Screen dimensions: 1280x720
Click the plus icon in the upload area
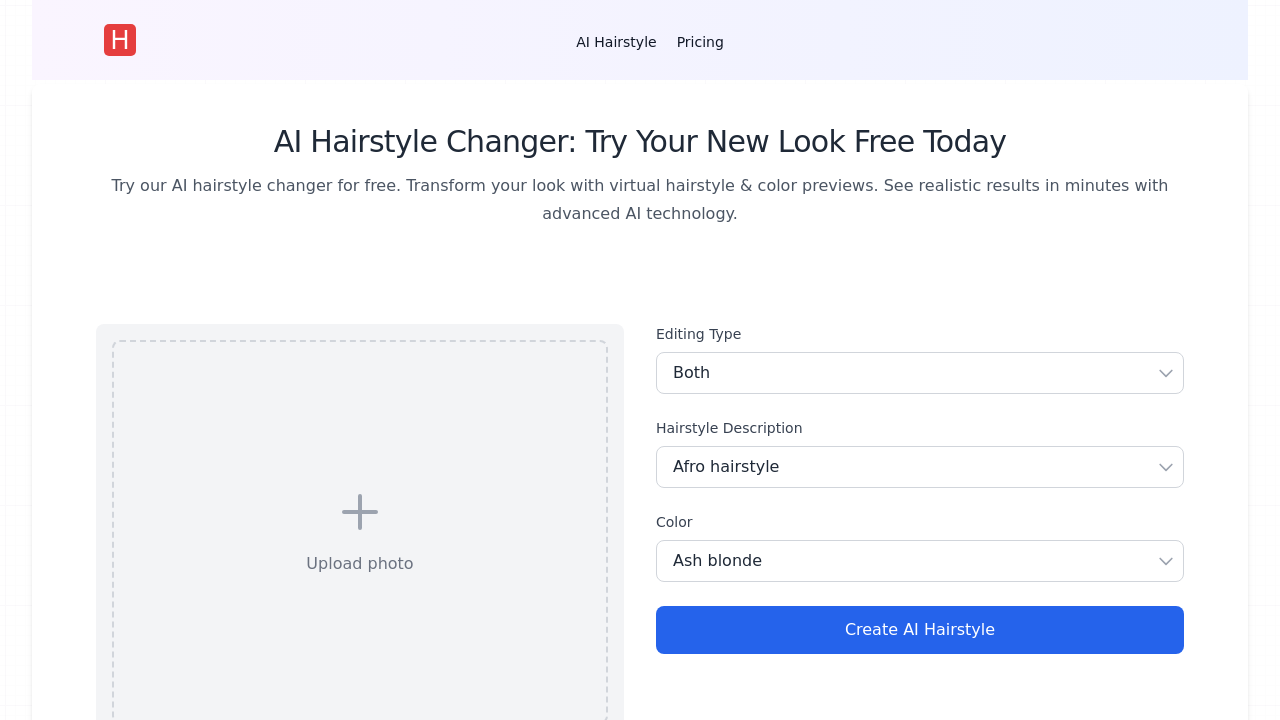(x=359, y=512)
